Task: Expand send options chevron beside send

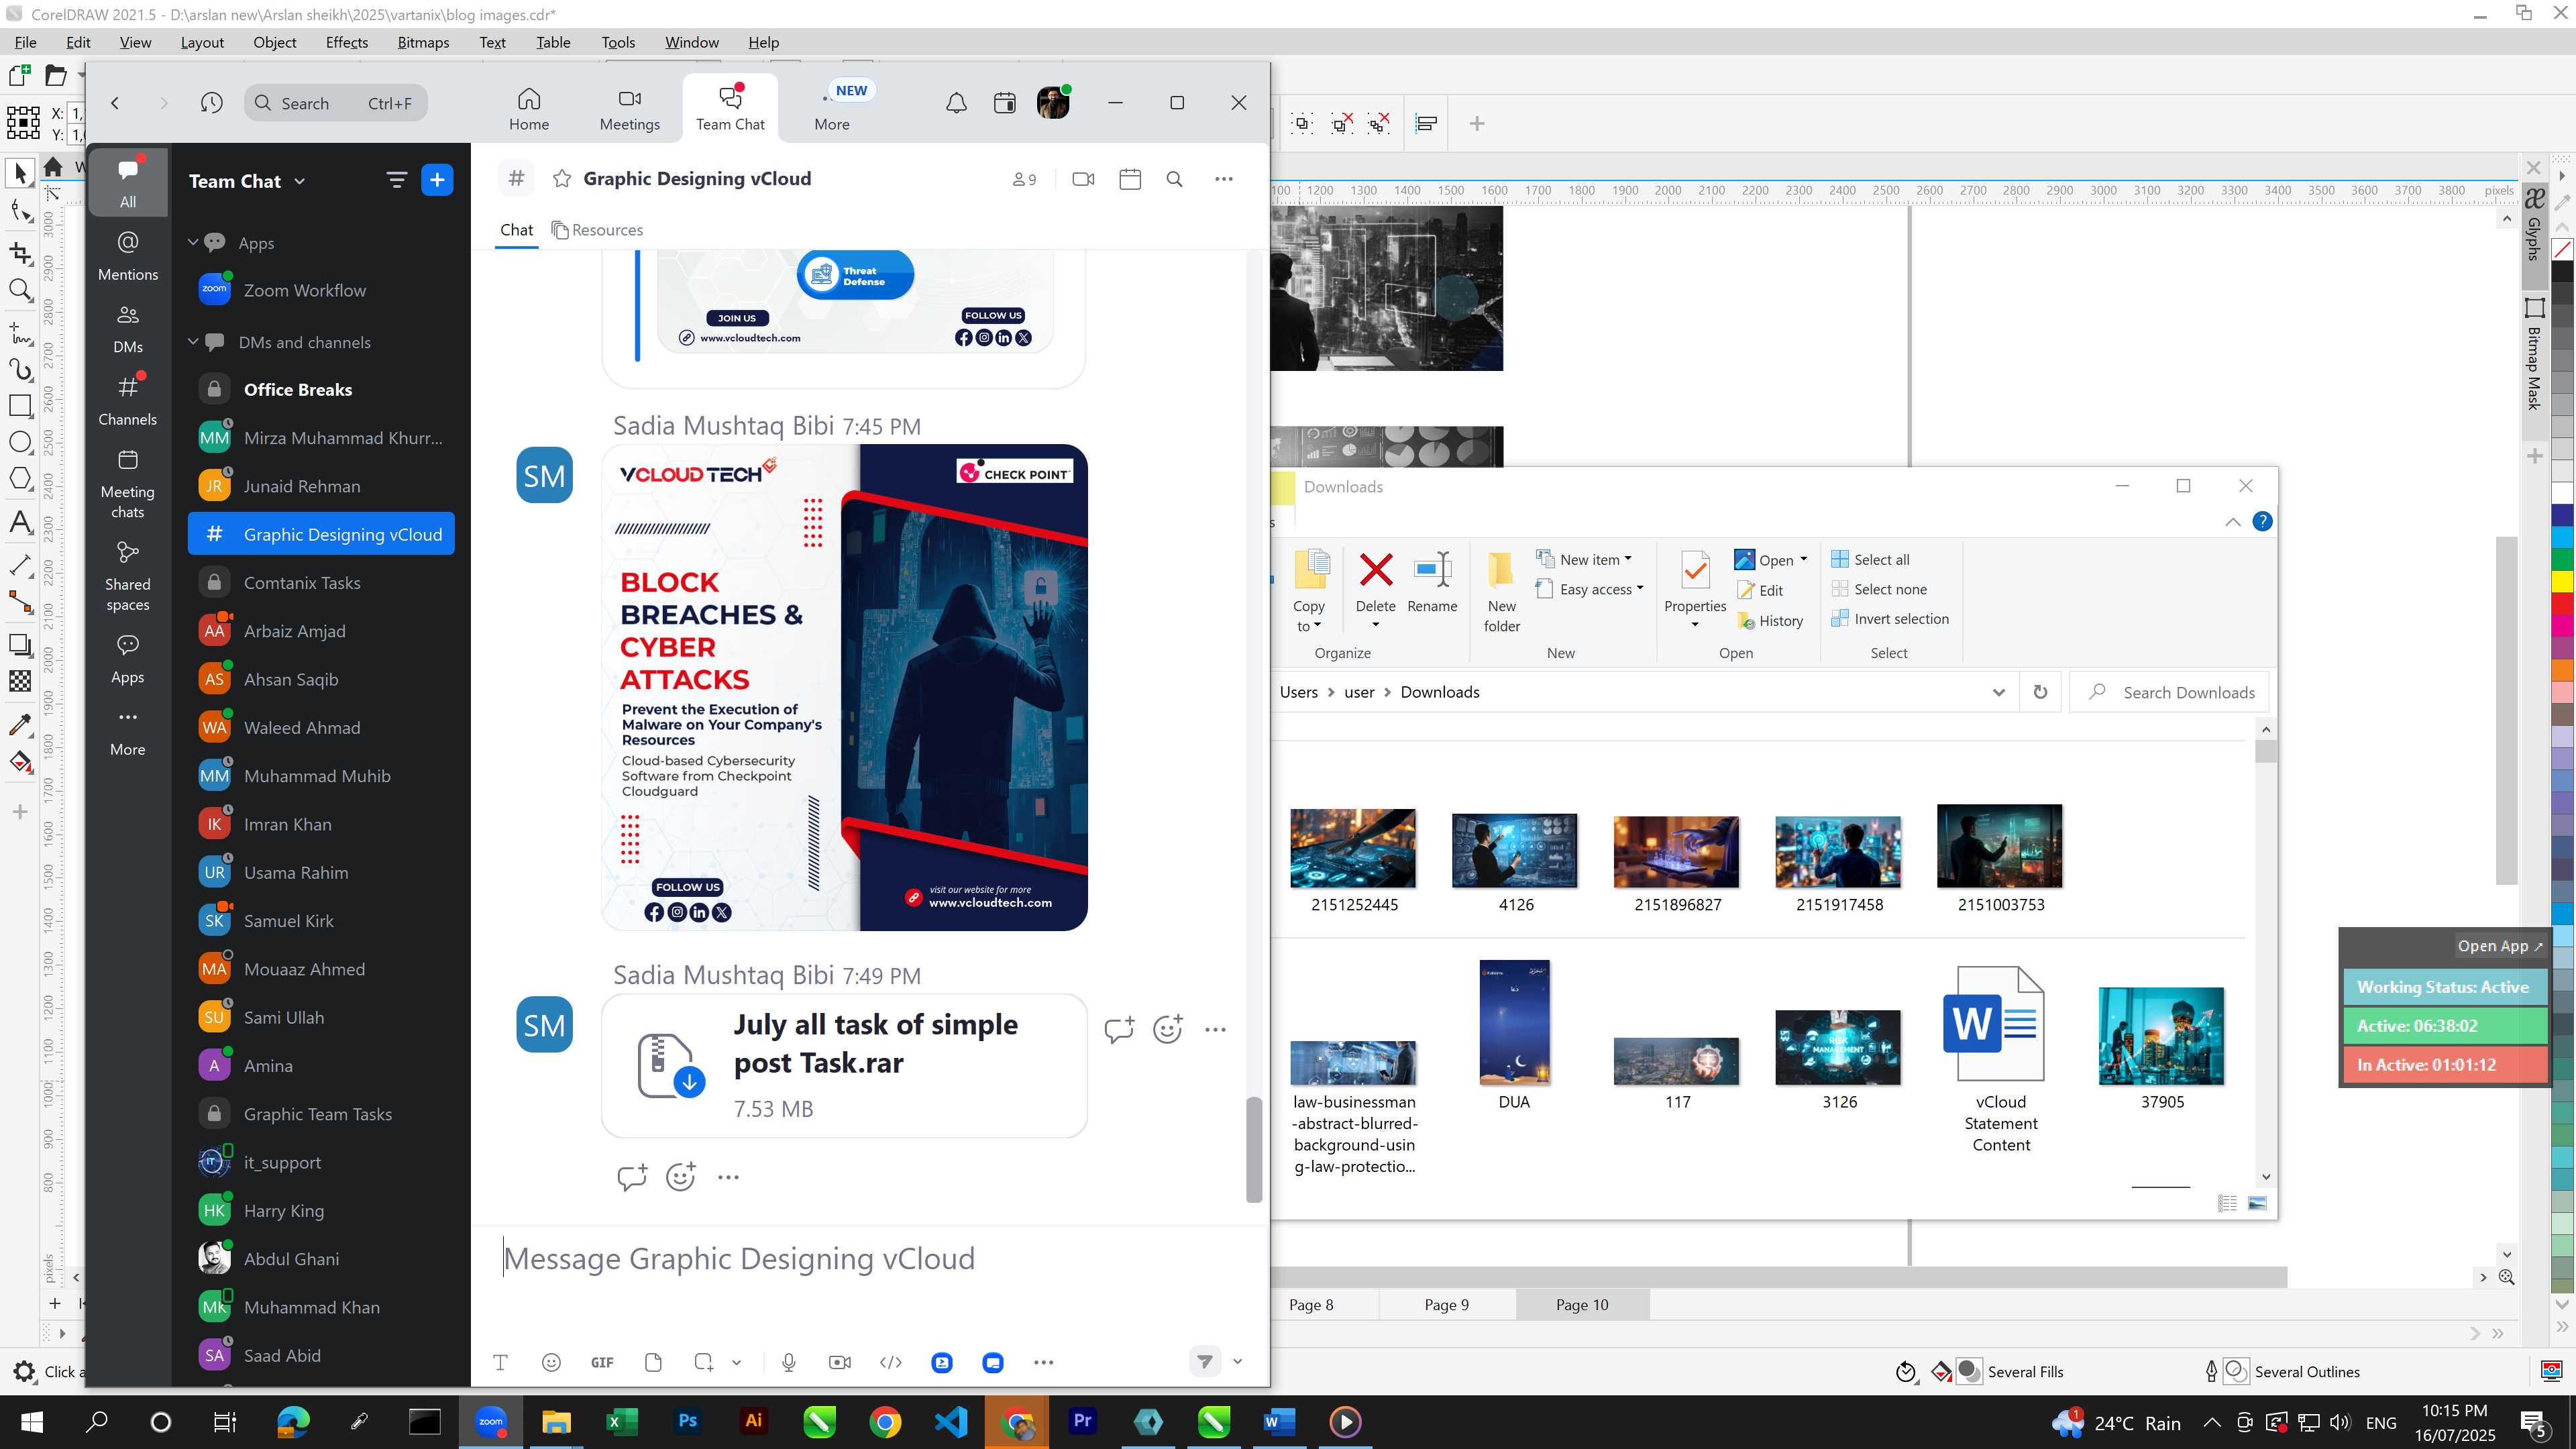Action: pyautogui.click(x=1237, y=1361)
